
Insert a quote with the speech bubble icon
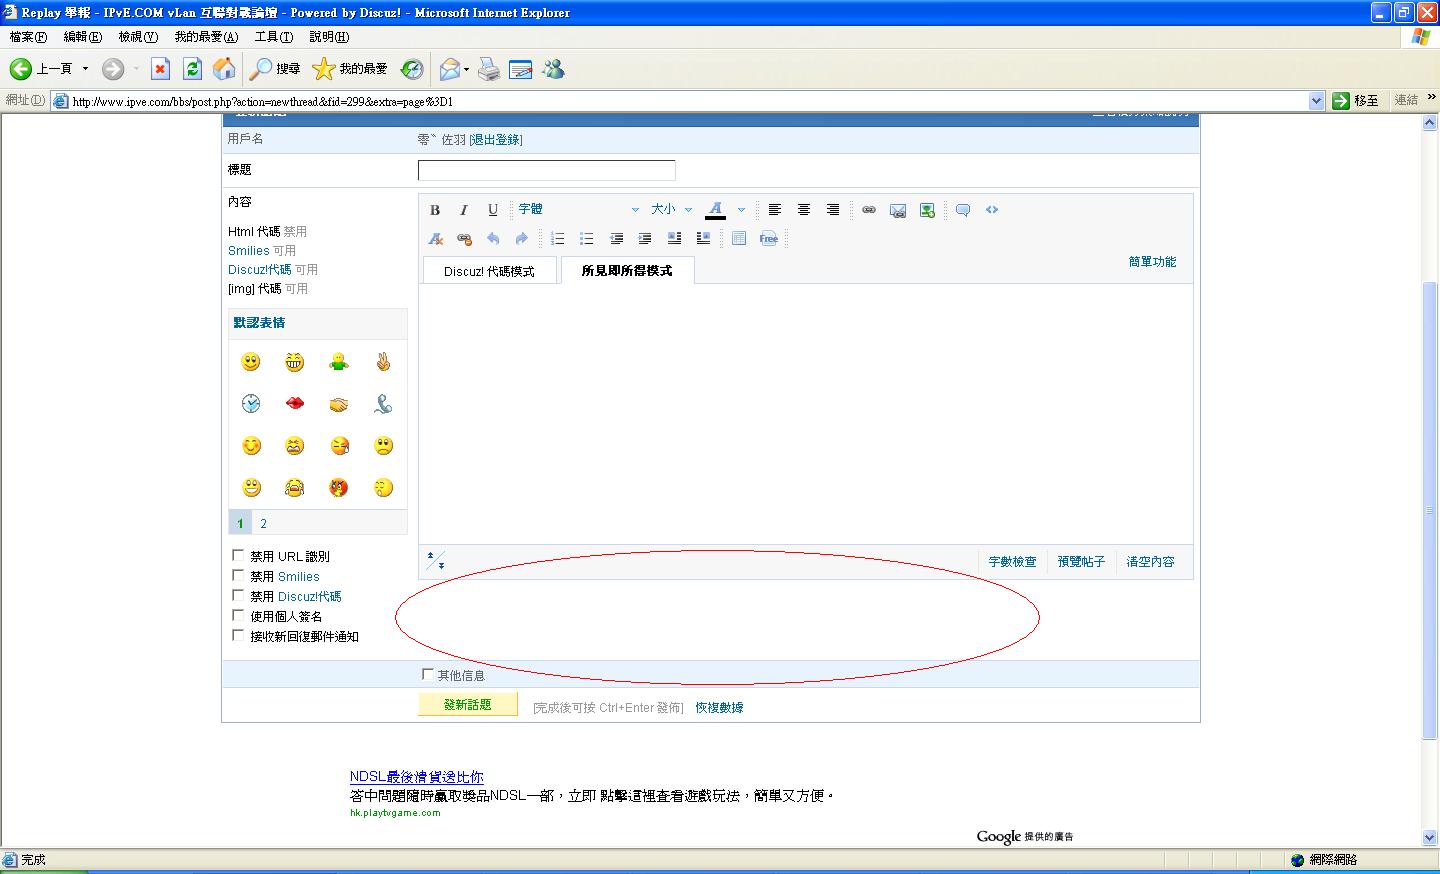(x=963, y=210)
